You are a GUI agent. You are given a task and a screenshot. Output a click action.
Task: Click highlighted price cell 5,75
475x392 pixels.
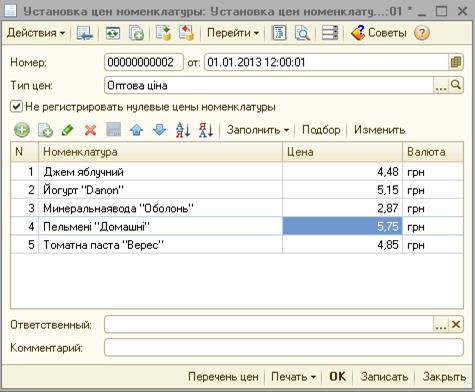[x=342, y=227]
